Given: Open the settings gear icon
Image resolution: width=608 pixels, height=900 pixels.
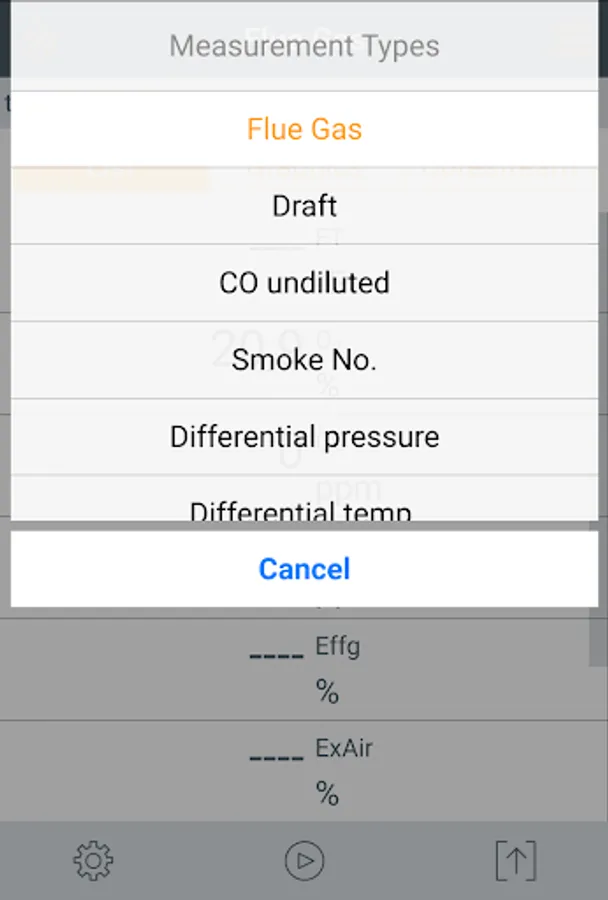Looking at the screenshot, I should [93, 860].
